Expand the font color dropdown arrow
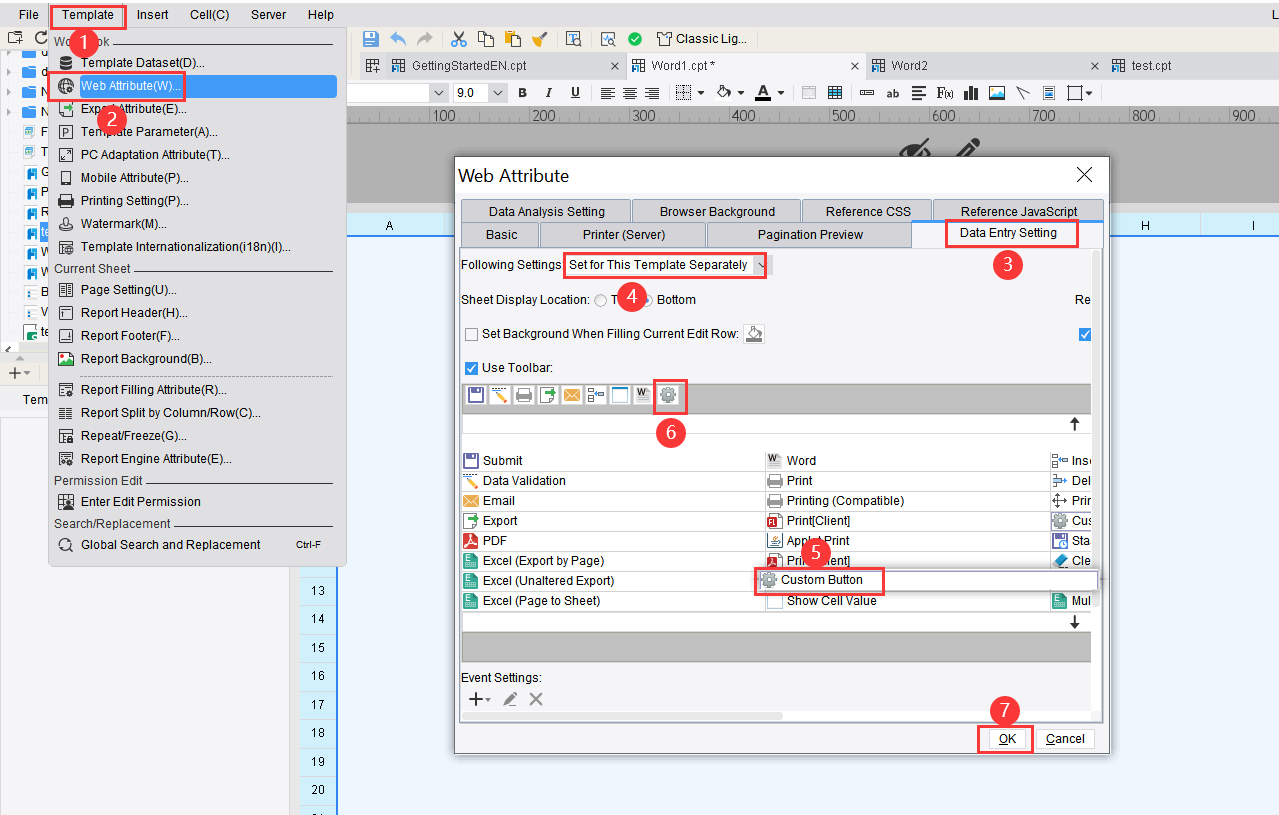The image size is (1279, 815). (780, 92)
